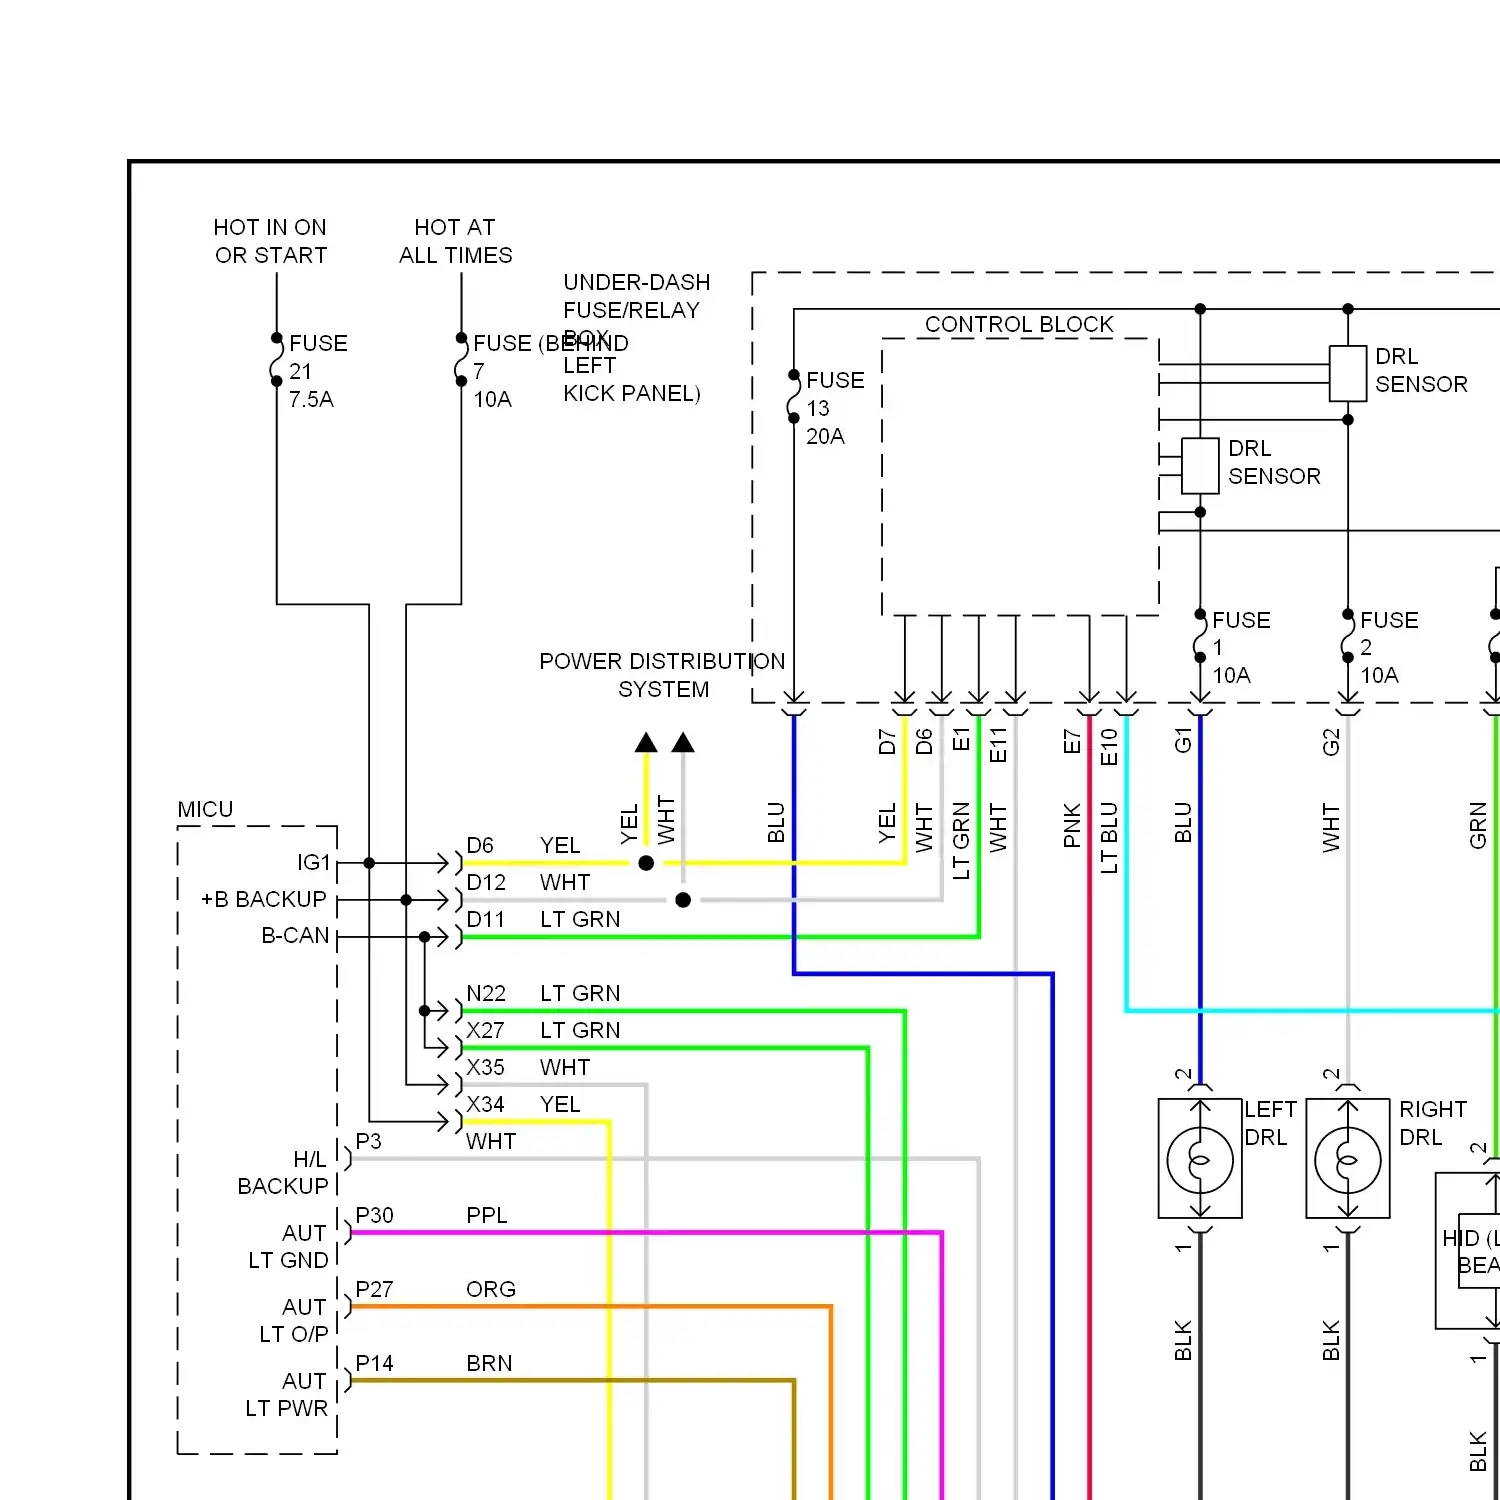Click the X27 connector pin label
Viewport: 1500px width, 1500px height.
[485, 1030]
